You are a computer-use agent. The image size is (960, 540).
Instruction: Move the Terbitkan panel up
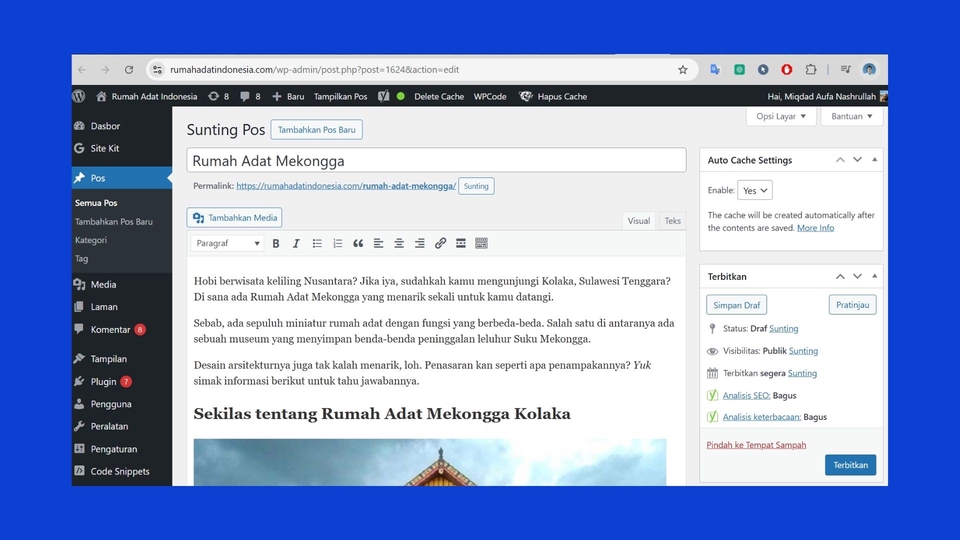pyautogui.click(x=840, y=277)
